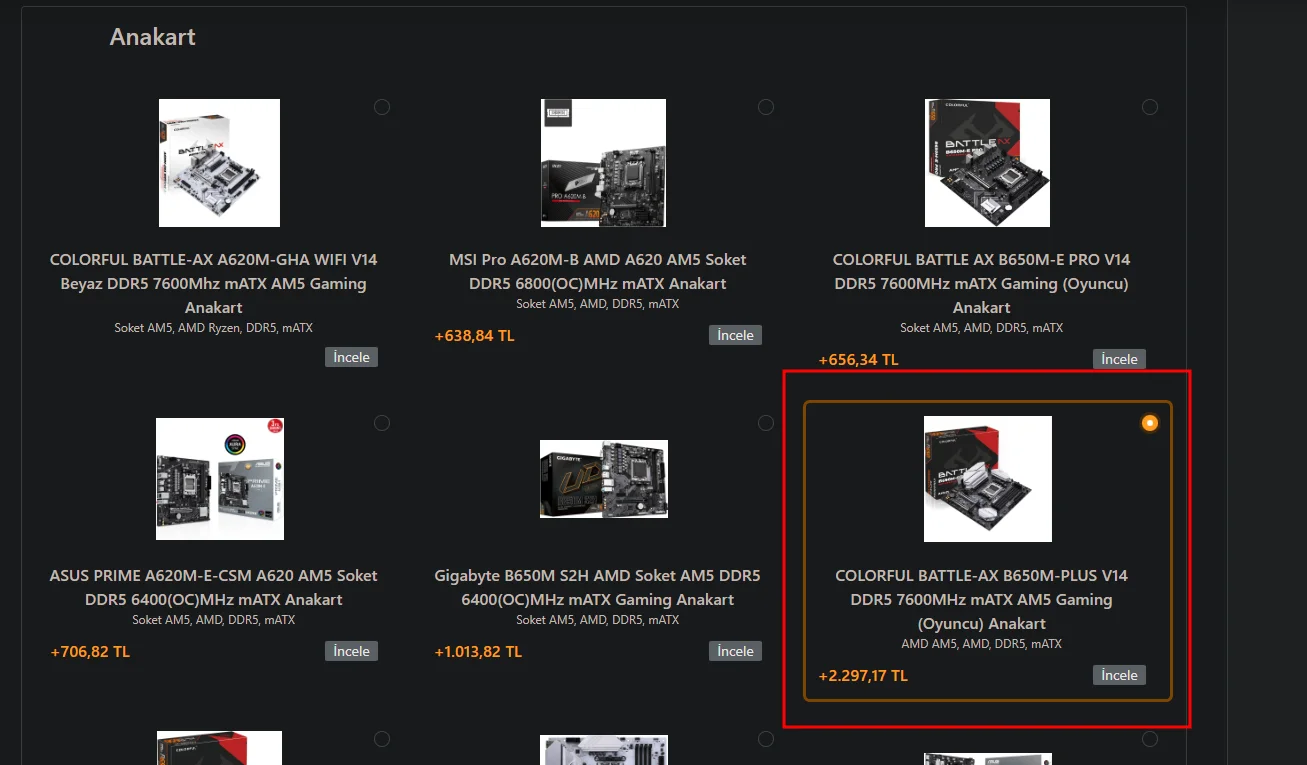1307x765 pixels.
Task: Open İncele for Gigabyte B650M S2H
Action: 735,651
